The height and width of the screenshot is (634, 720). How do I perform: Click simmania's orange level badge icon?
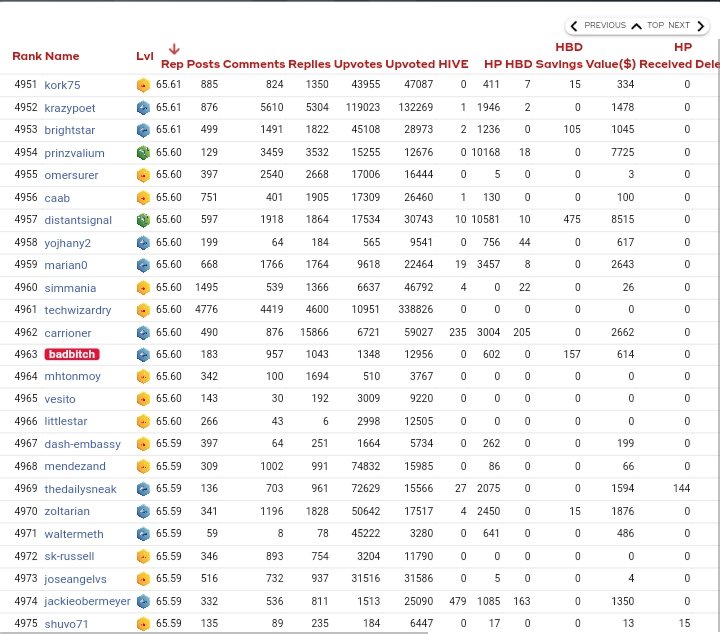143,288
